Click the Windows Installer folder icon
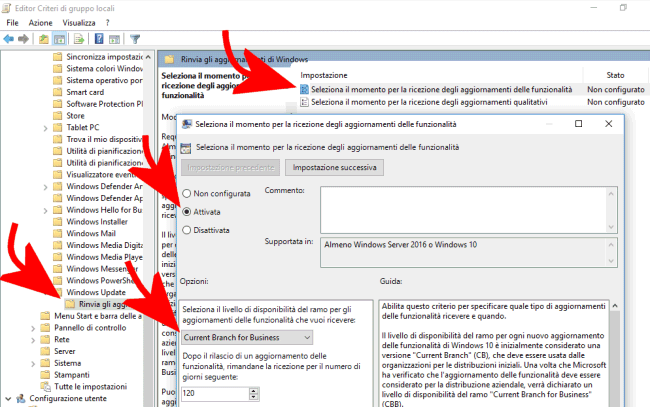The width and height of the screenshot is (650, 407). (58, 222)
